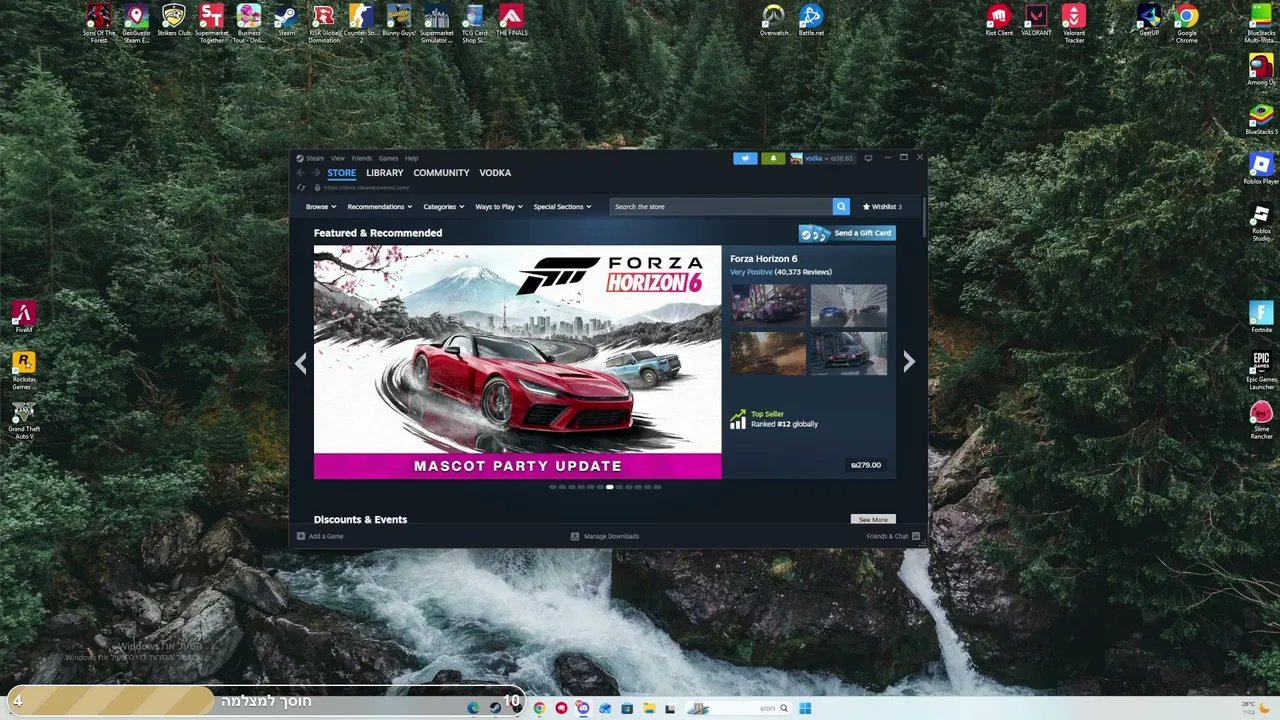The image size is (1280, 720).
Task: Open the Wishlist link
Action: coord(882,207)
